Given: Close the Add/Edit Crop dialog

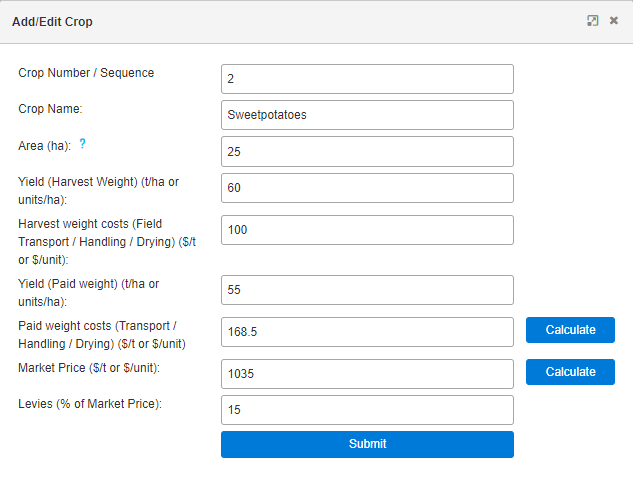Looking at the screenshot, I should [614, 21].
